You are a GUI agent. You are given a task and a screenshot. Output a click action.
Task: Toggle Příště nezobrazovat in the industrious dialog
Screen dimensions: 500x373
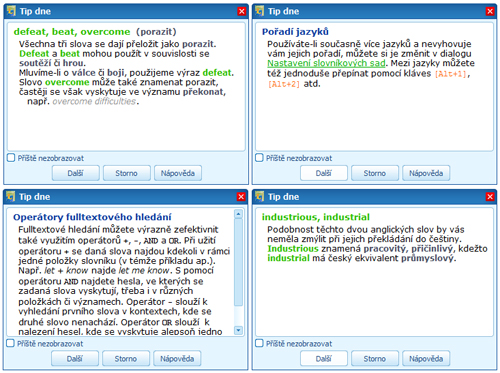pos(259,343)
